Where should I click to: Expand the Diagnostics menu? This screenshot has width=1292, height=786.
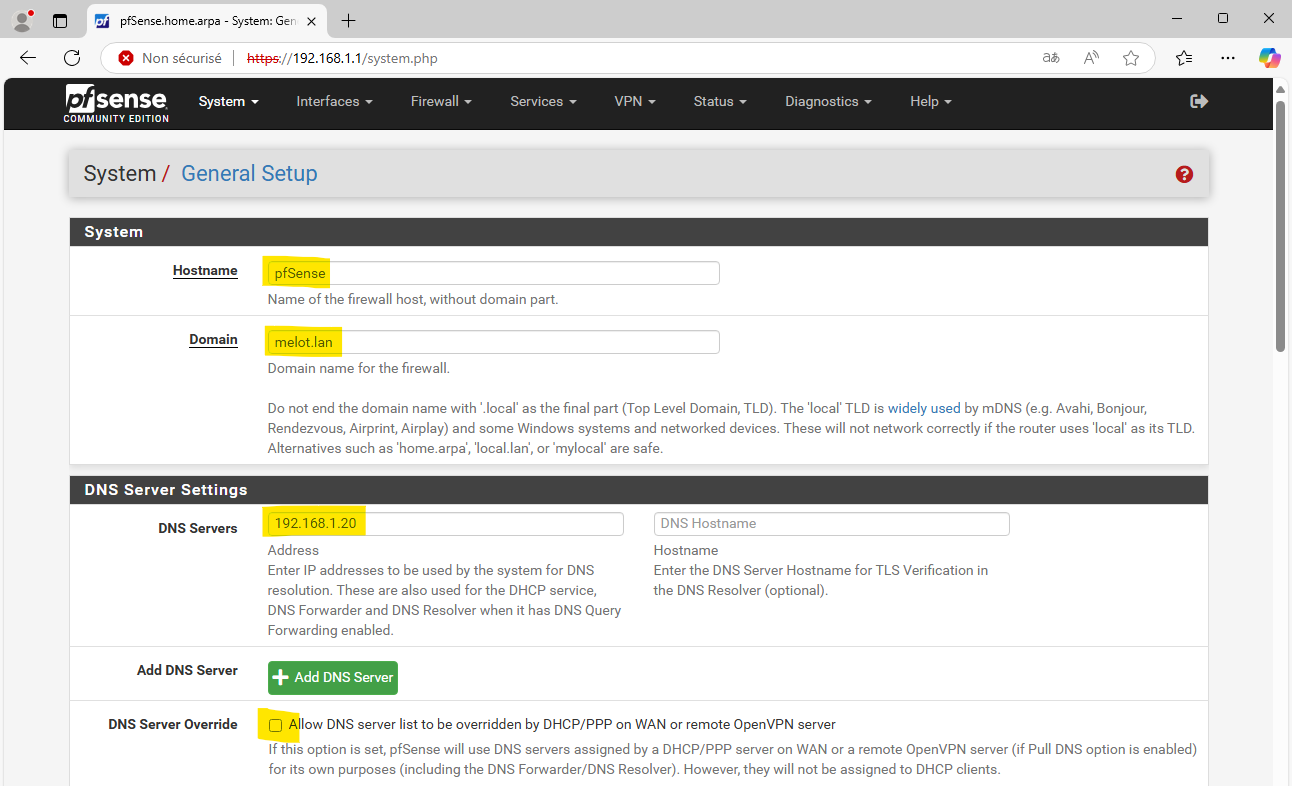point(828,101)
